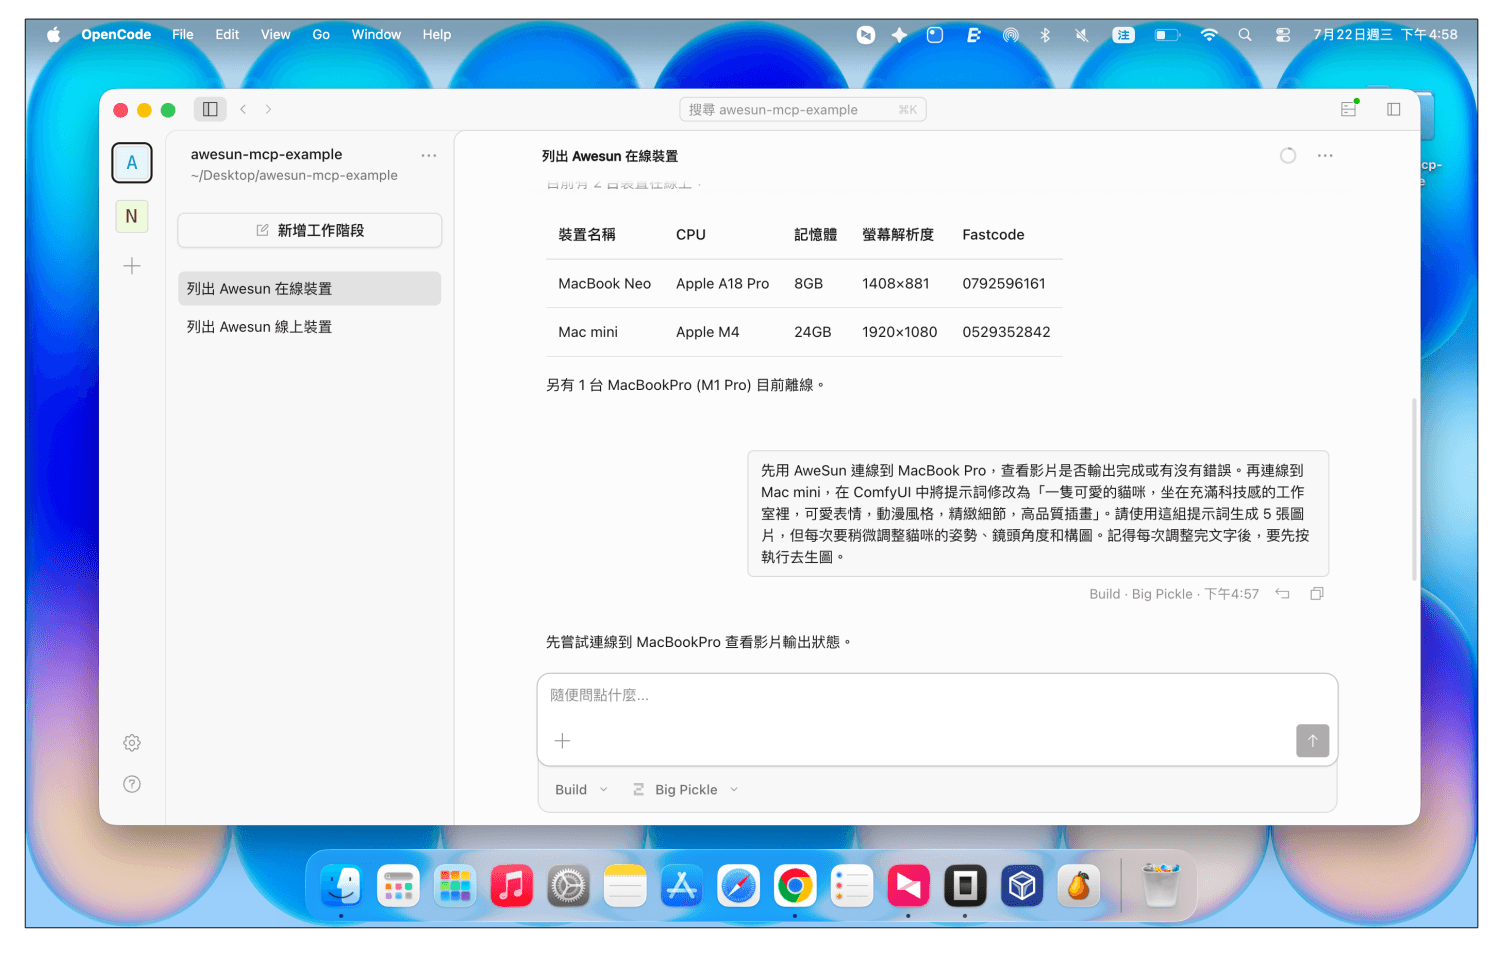This screenshot has height=953, width=1500.
Task: Open Control Center in the menu bar
Action: click(x=1283, y=35)
